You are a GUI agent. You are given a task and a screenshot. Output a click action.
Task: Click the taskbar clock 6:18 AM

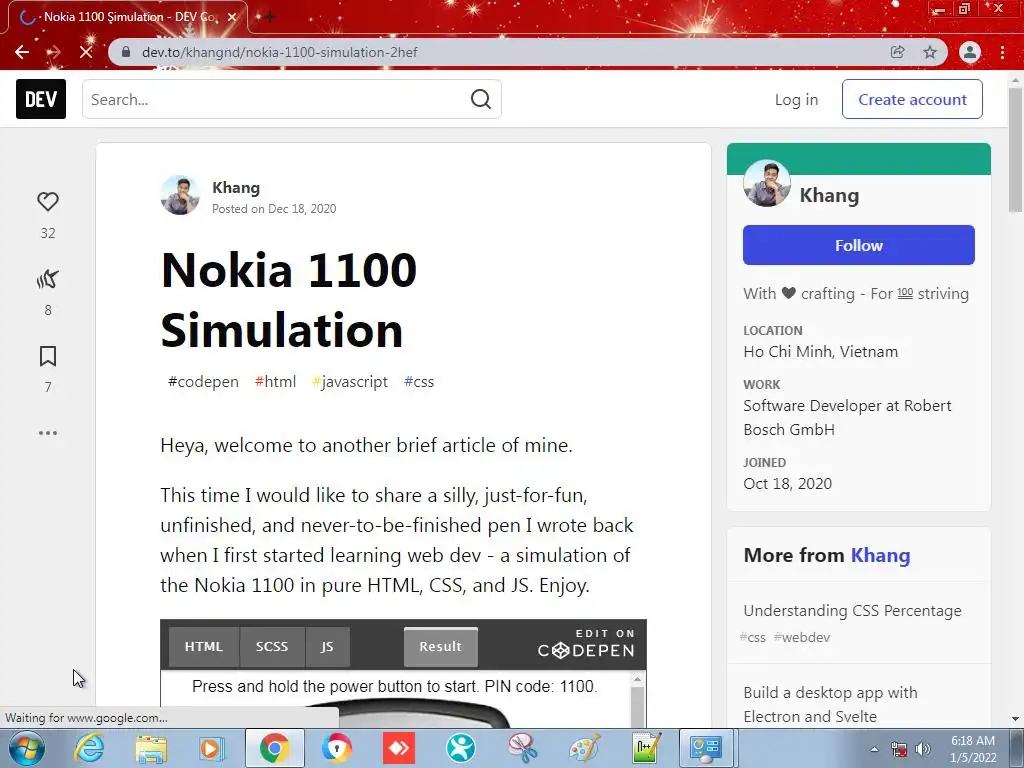[x=972, y=741]
